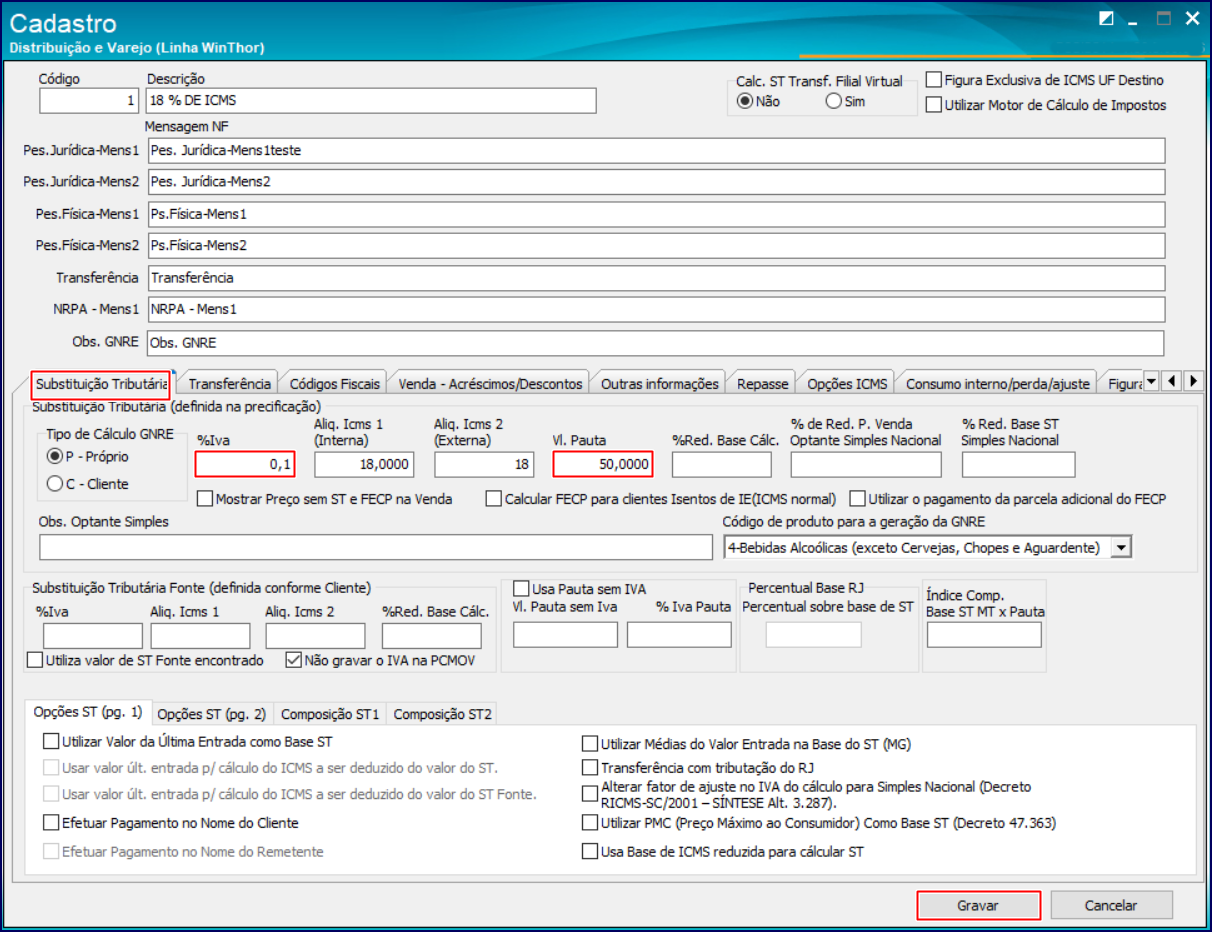Click the NRPA - Mens1 field
This screenshot has height=932, width=1212.
pos(655,309)
